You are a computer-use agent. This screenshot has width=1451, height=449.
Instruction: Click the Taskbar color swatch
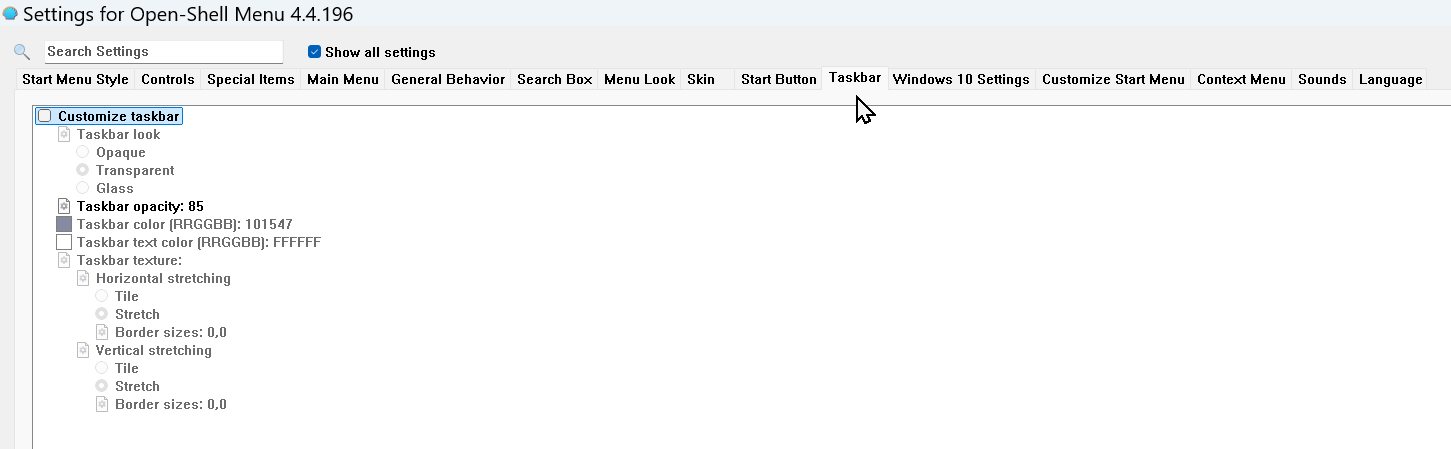[64, 224]
